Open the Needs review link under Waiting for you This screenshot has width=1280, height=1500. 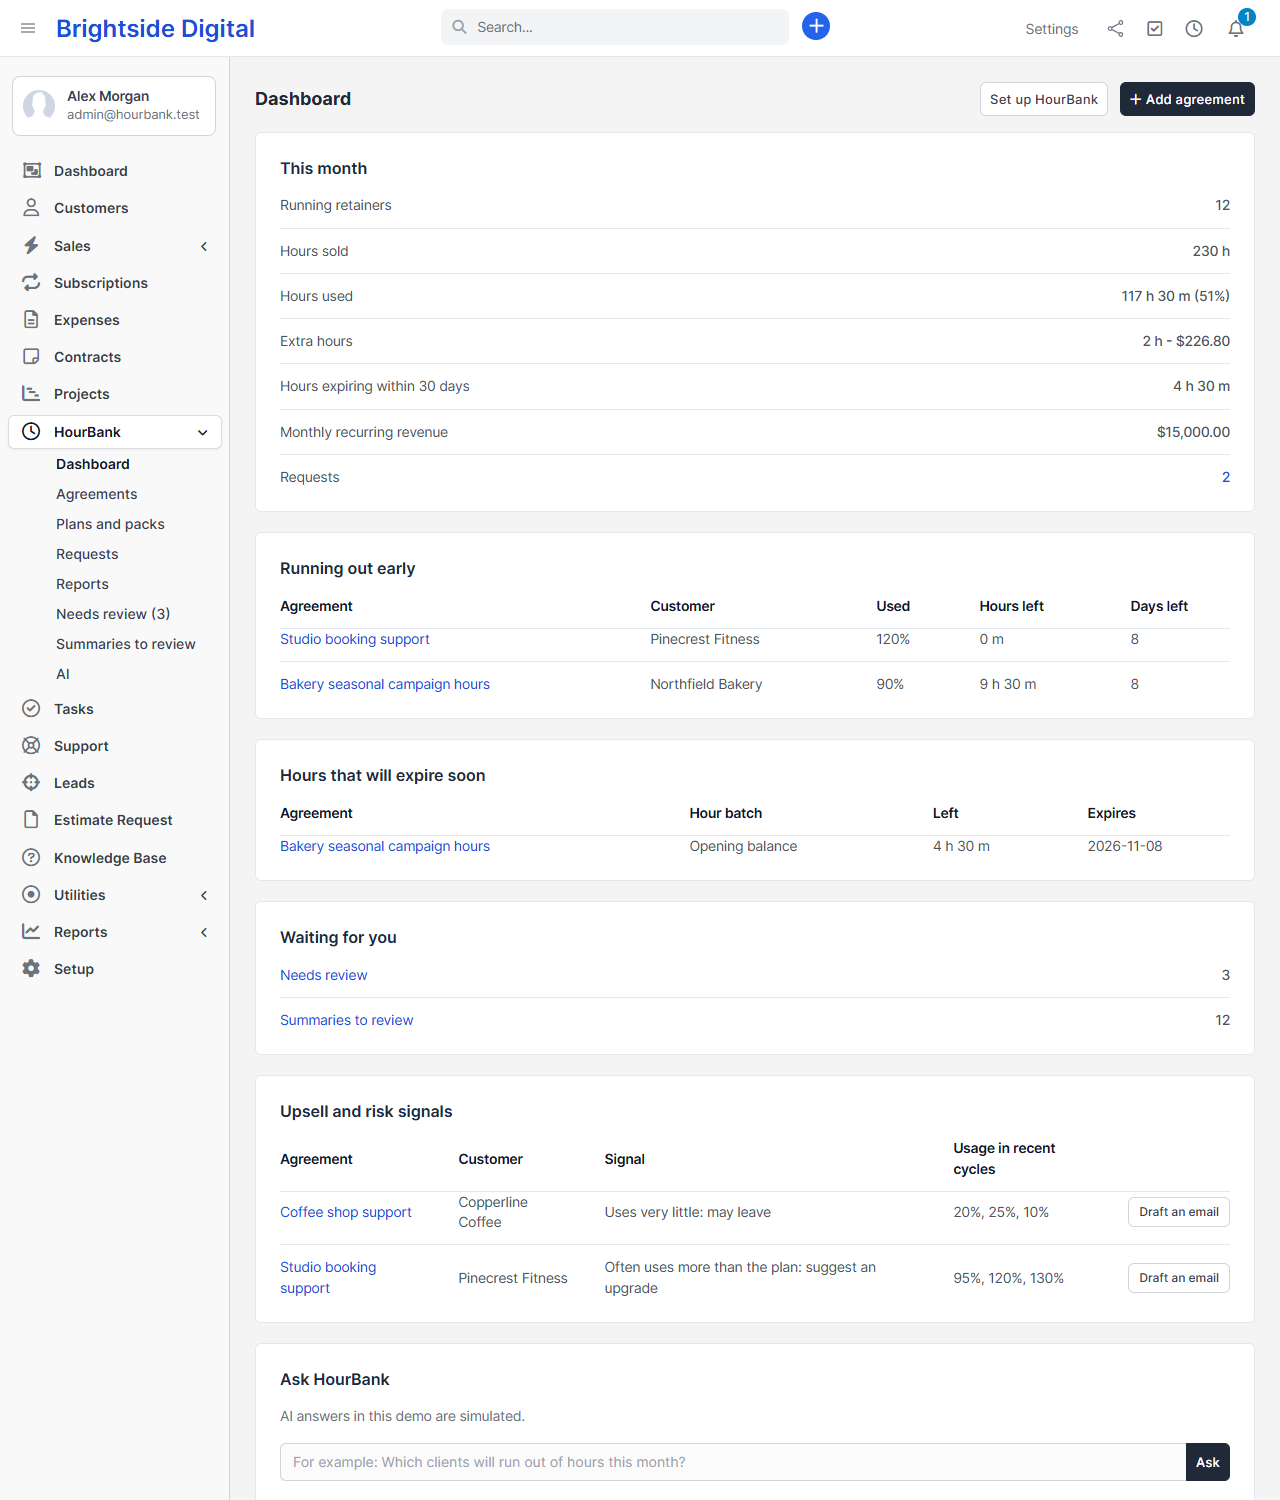coord(324,975)
